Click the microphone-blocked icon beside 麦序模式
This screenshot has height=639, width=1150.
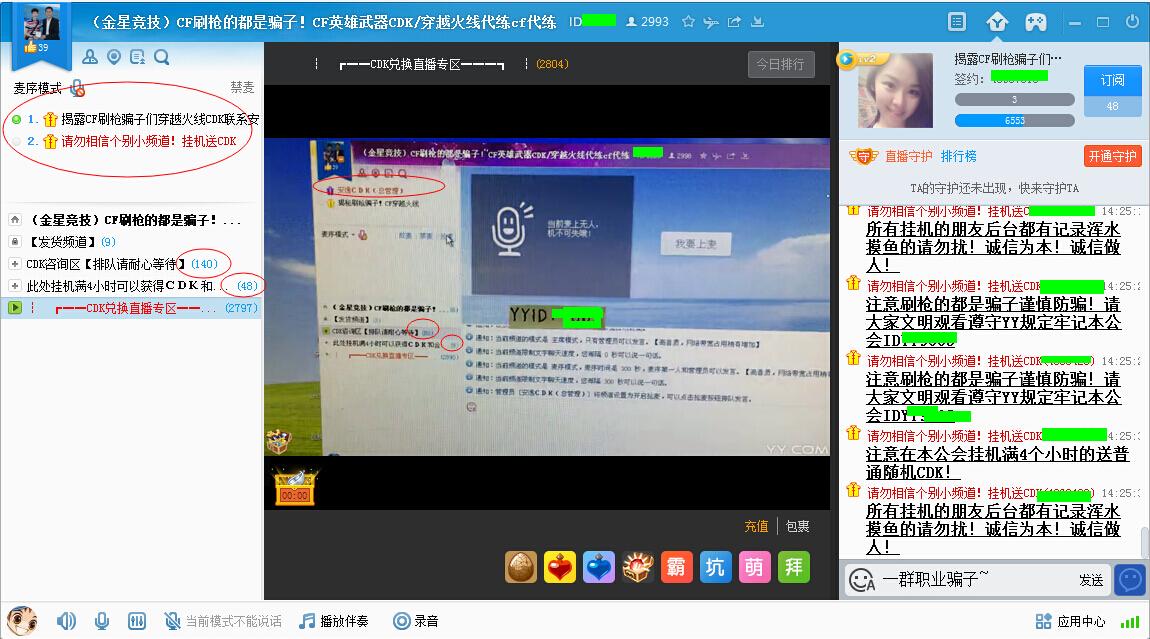click(x=77, y=89)
